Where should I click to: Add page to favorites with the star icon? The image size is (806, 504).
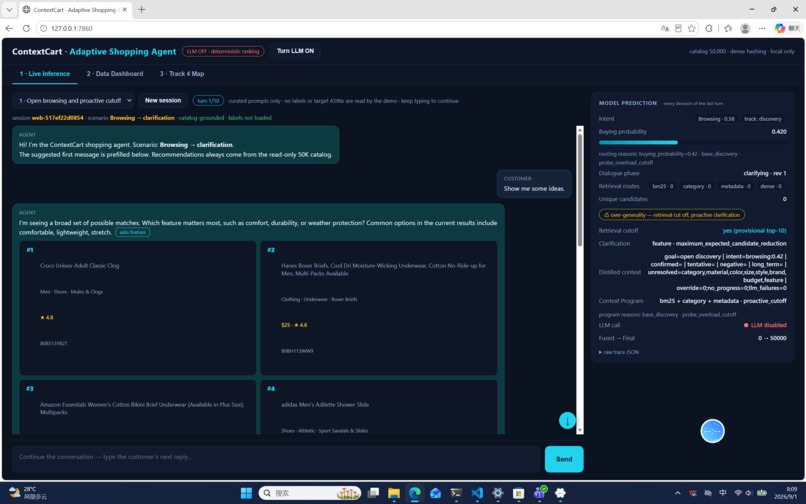[x=692, y=28]
